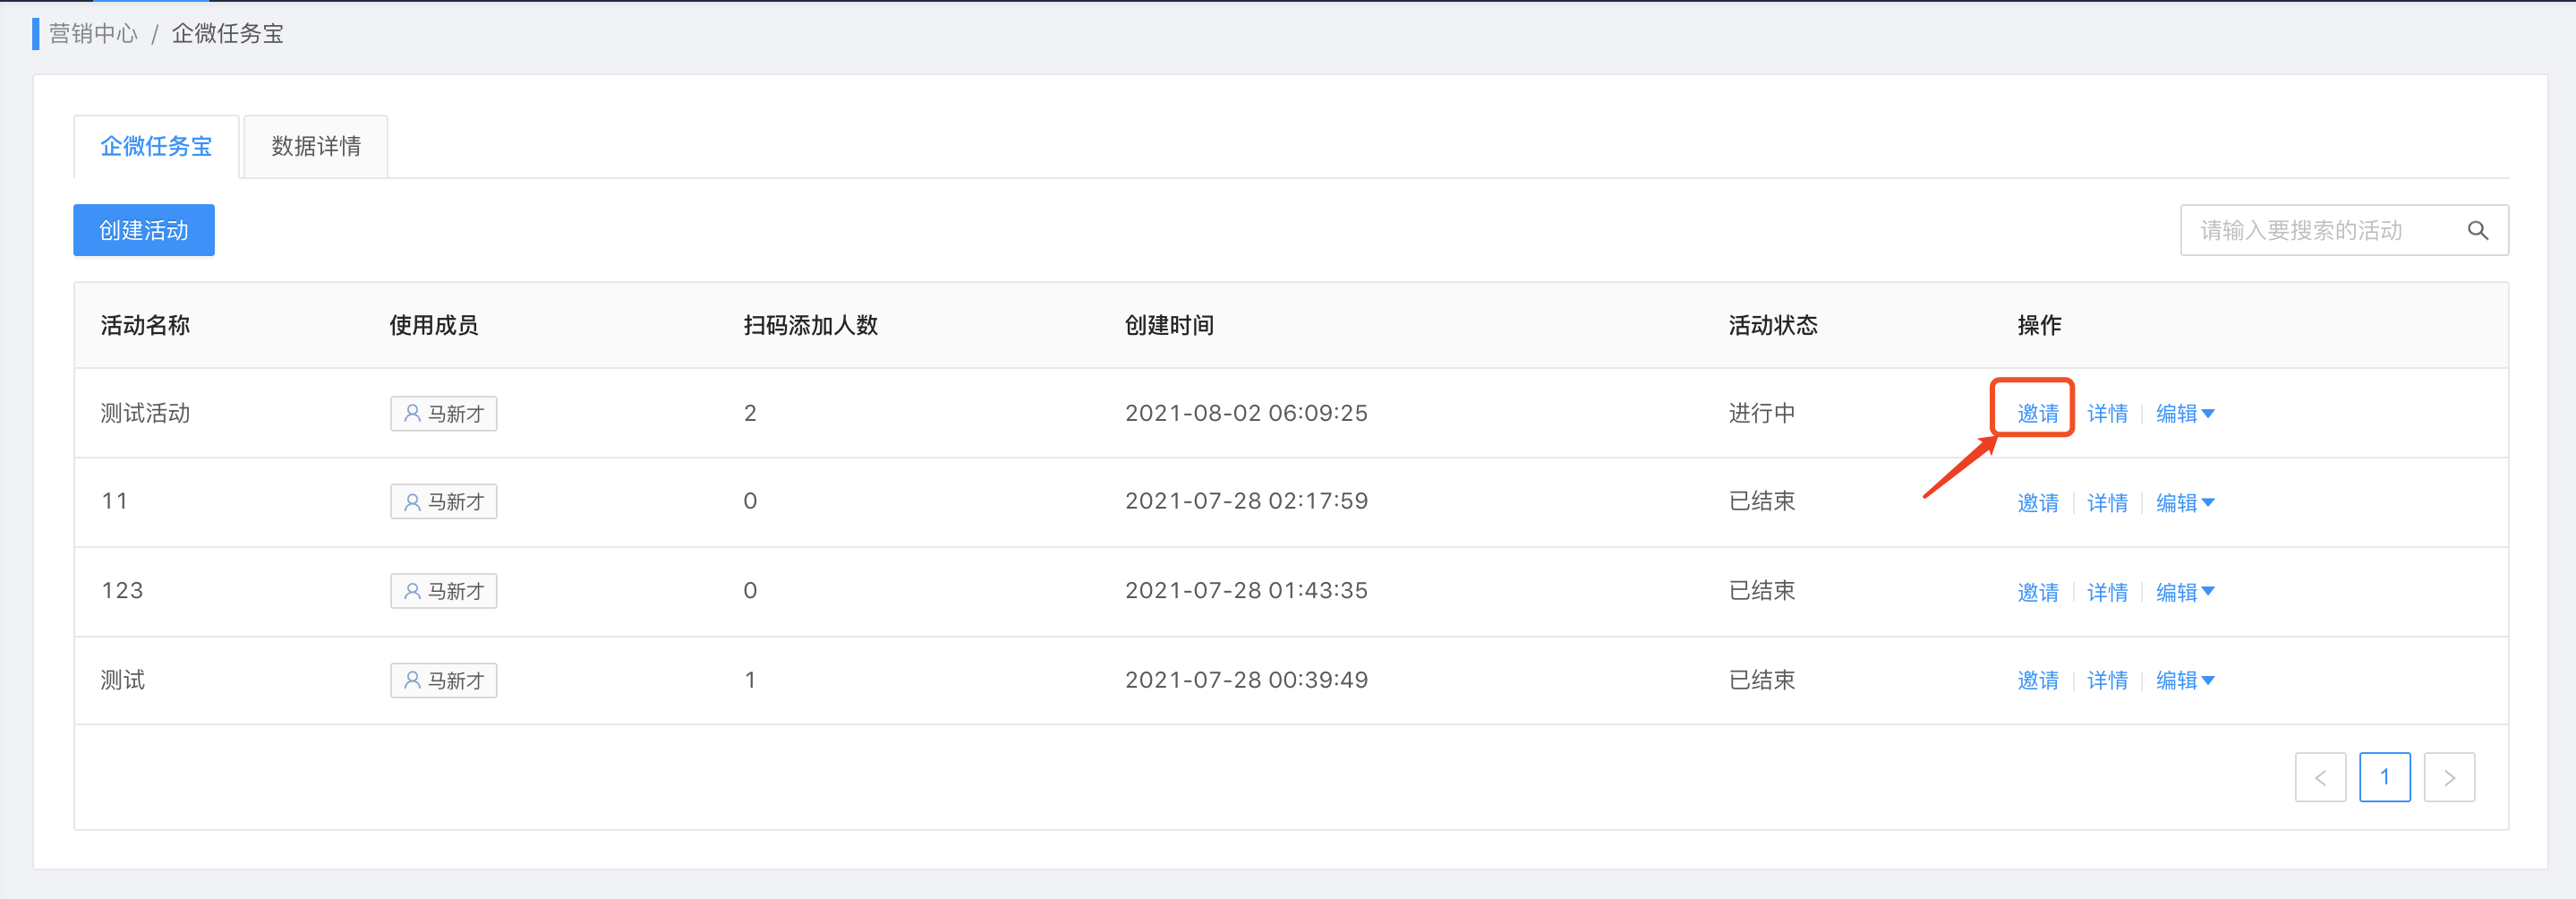Click 邀请 link for 测试活动
2576x899 pixels.
2037,413
